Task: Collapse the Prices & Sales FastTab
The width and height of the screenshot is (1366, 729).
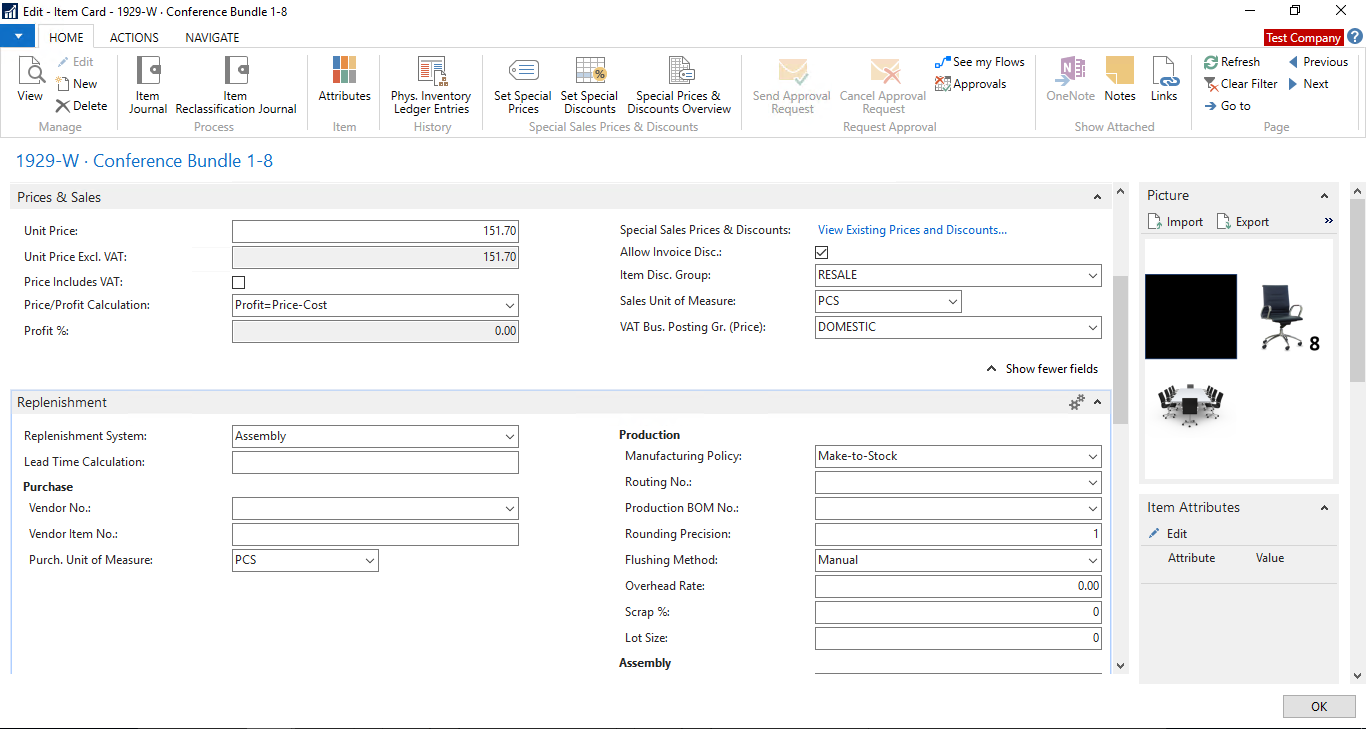Action: pyautogui.click(x=1097, y=196)
